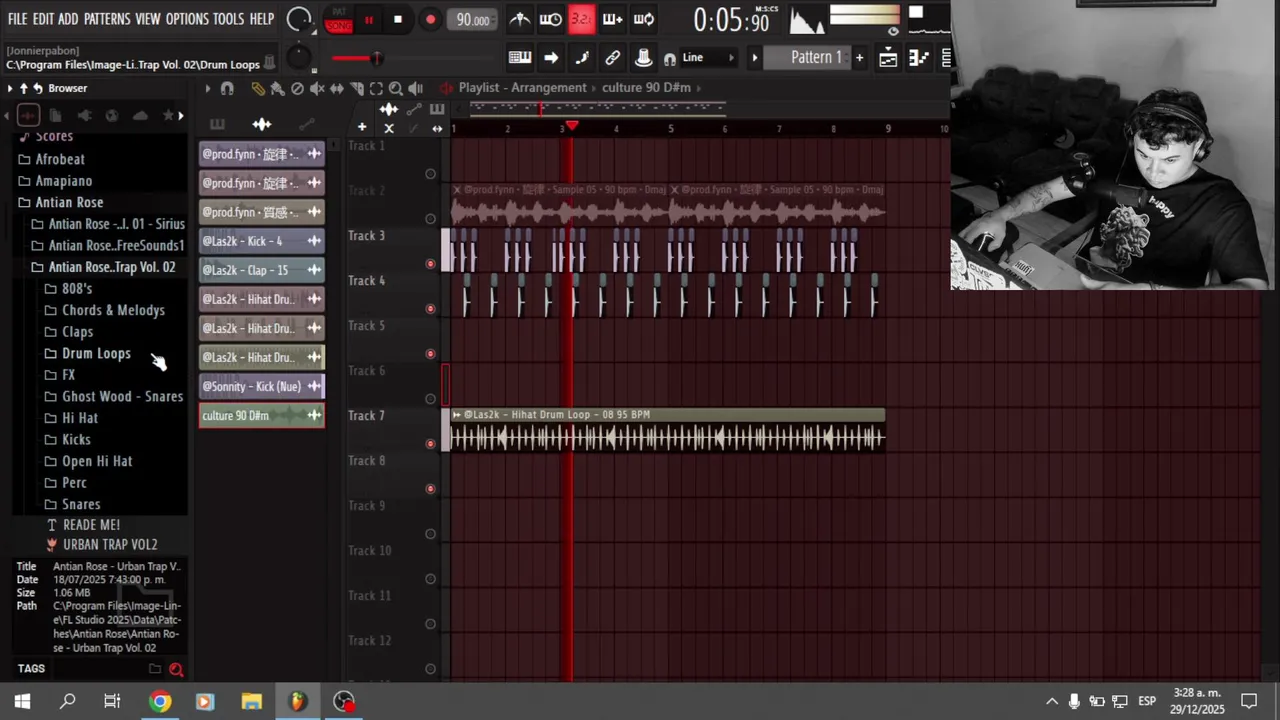1280x720 pixels.
Task: Collapse the browser tree with up arrow
Action: pos(23,89)
